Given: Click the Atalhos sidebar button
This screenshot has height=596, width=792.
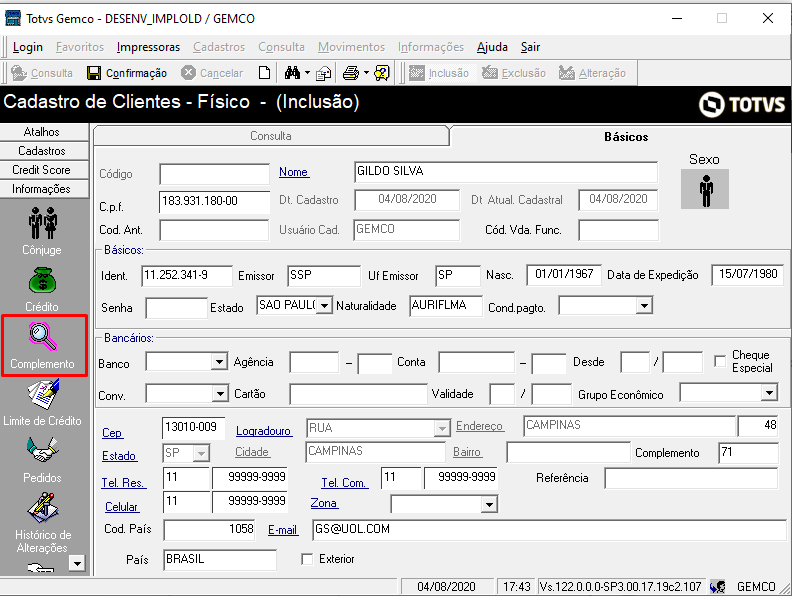Looking at the screenshot, I should [44, 132].
